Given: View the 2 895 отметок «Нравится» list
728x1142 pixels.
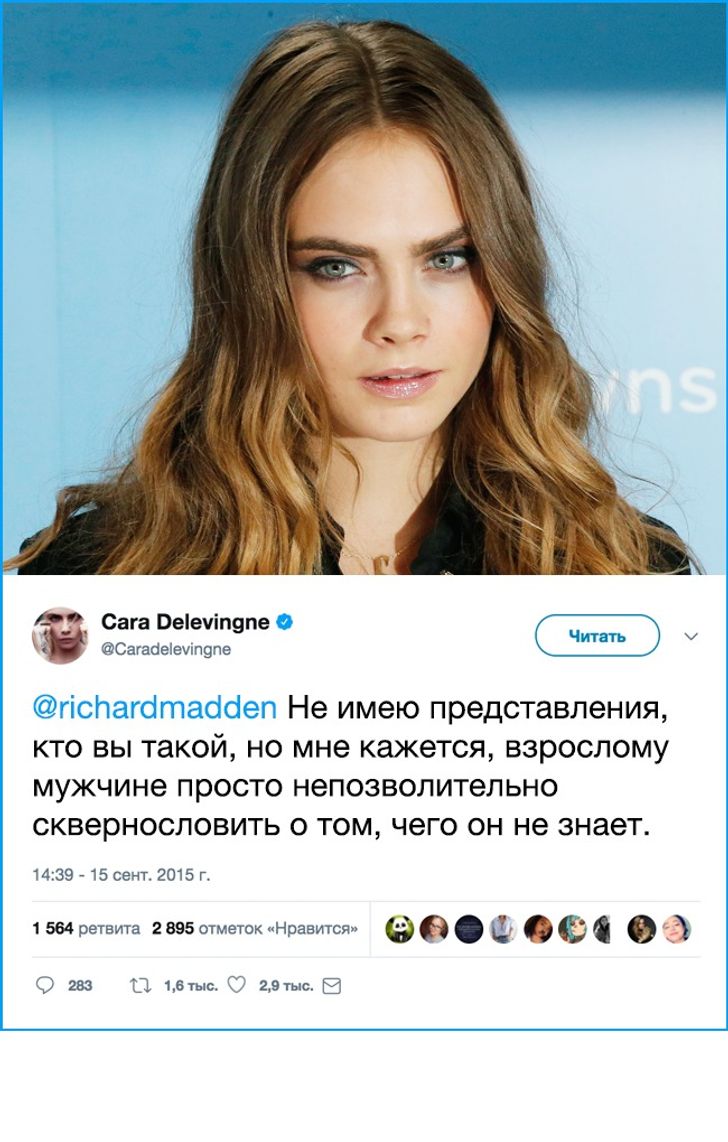Looking at the screenshot, I should tap(255, 929).
